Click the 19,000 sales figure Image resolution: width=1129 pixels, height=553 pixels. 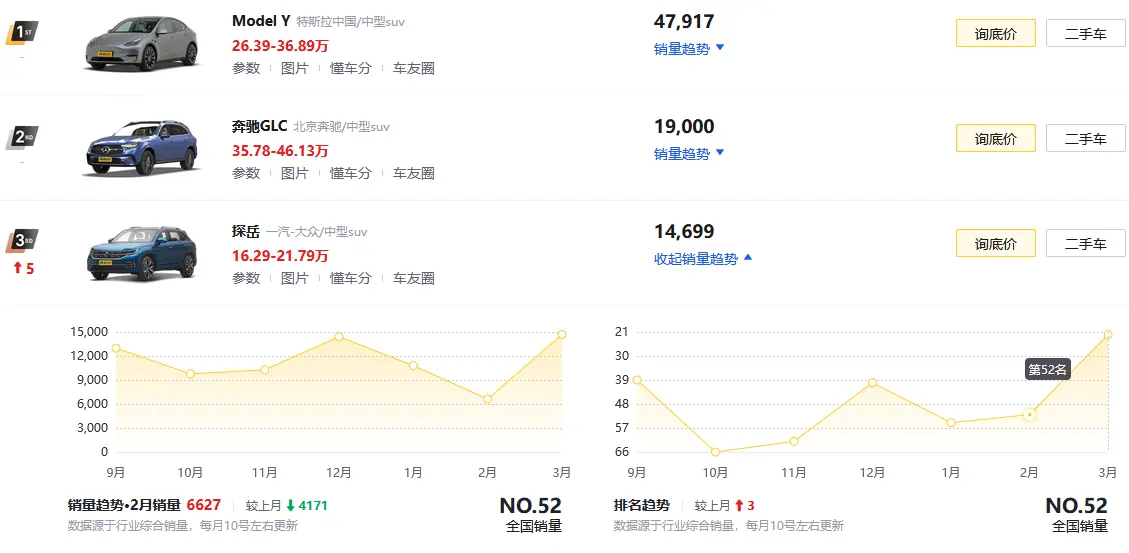684,127
